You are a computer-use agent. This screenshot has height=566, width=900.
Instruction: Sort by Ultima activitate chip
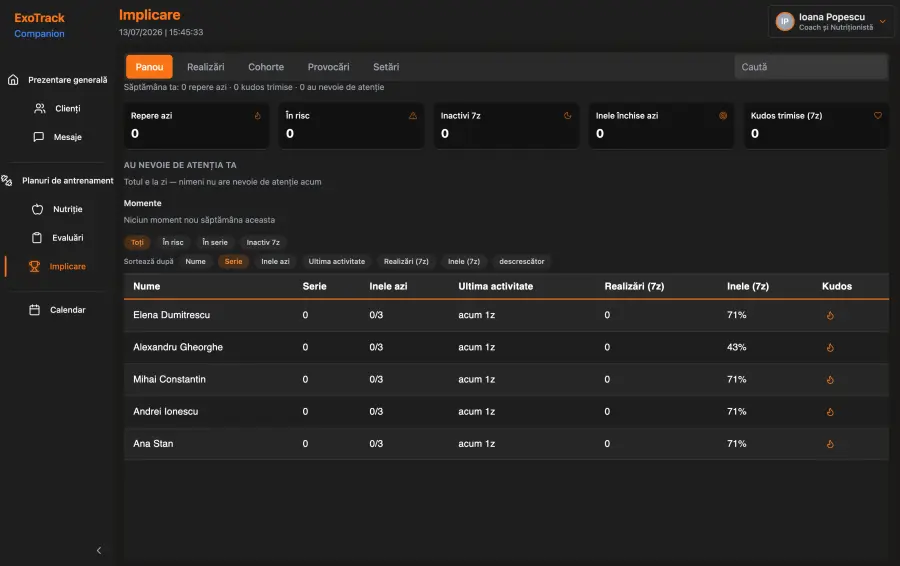336,262
